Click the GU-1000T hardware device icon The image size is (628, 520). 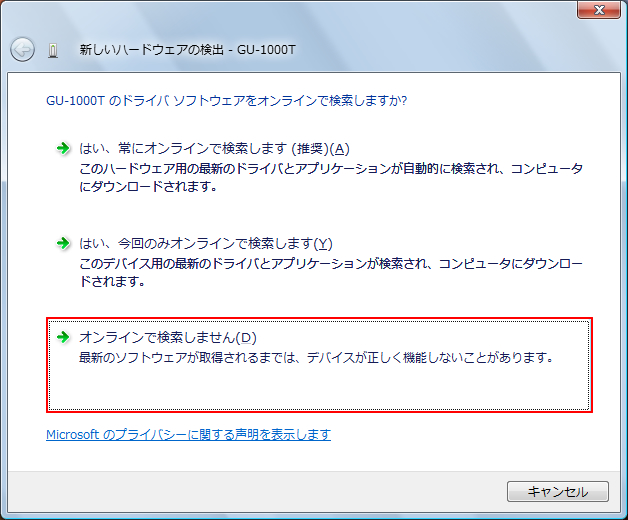click(52, 50)
